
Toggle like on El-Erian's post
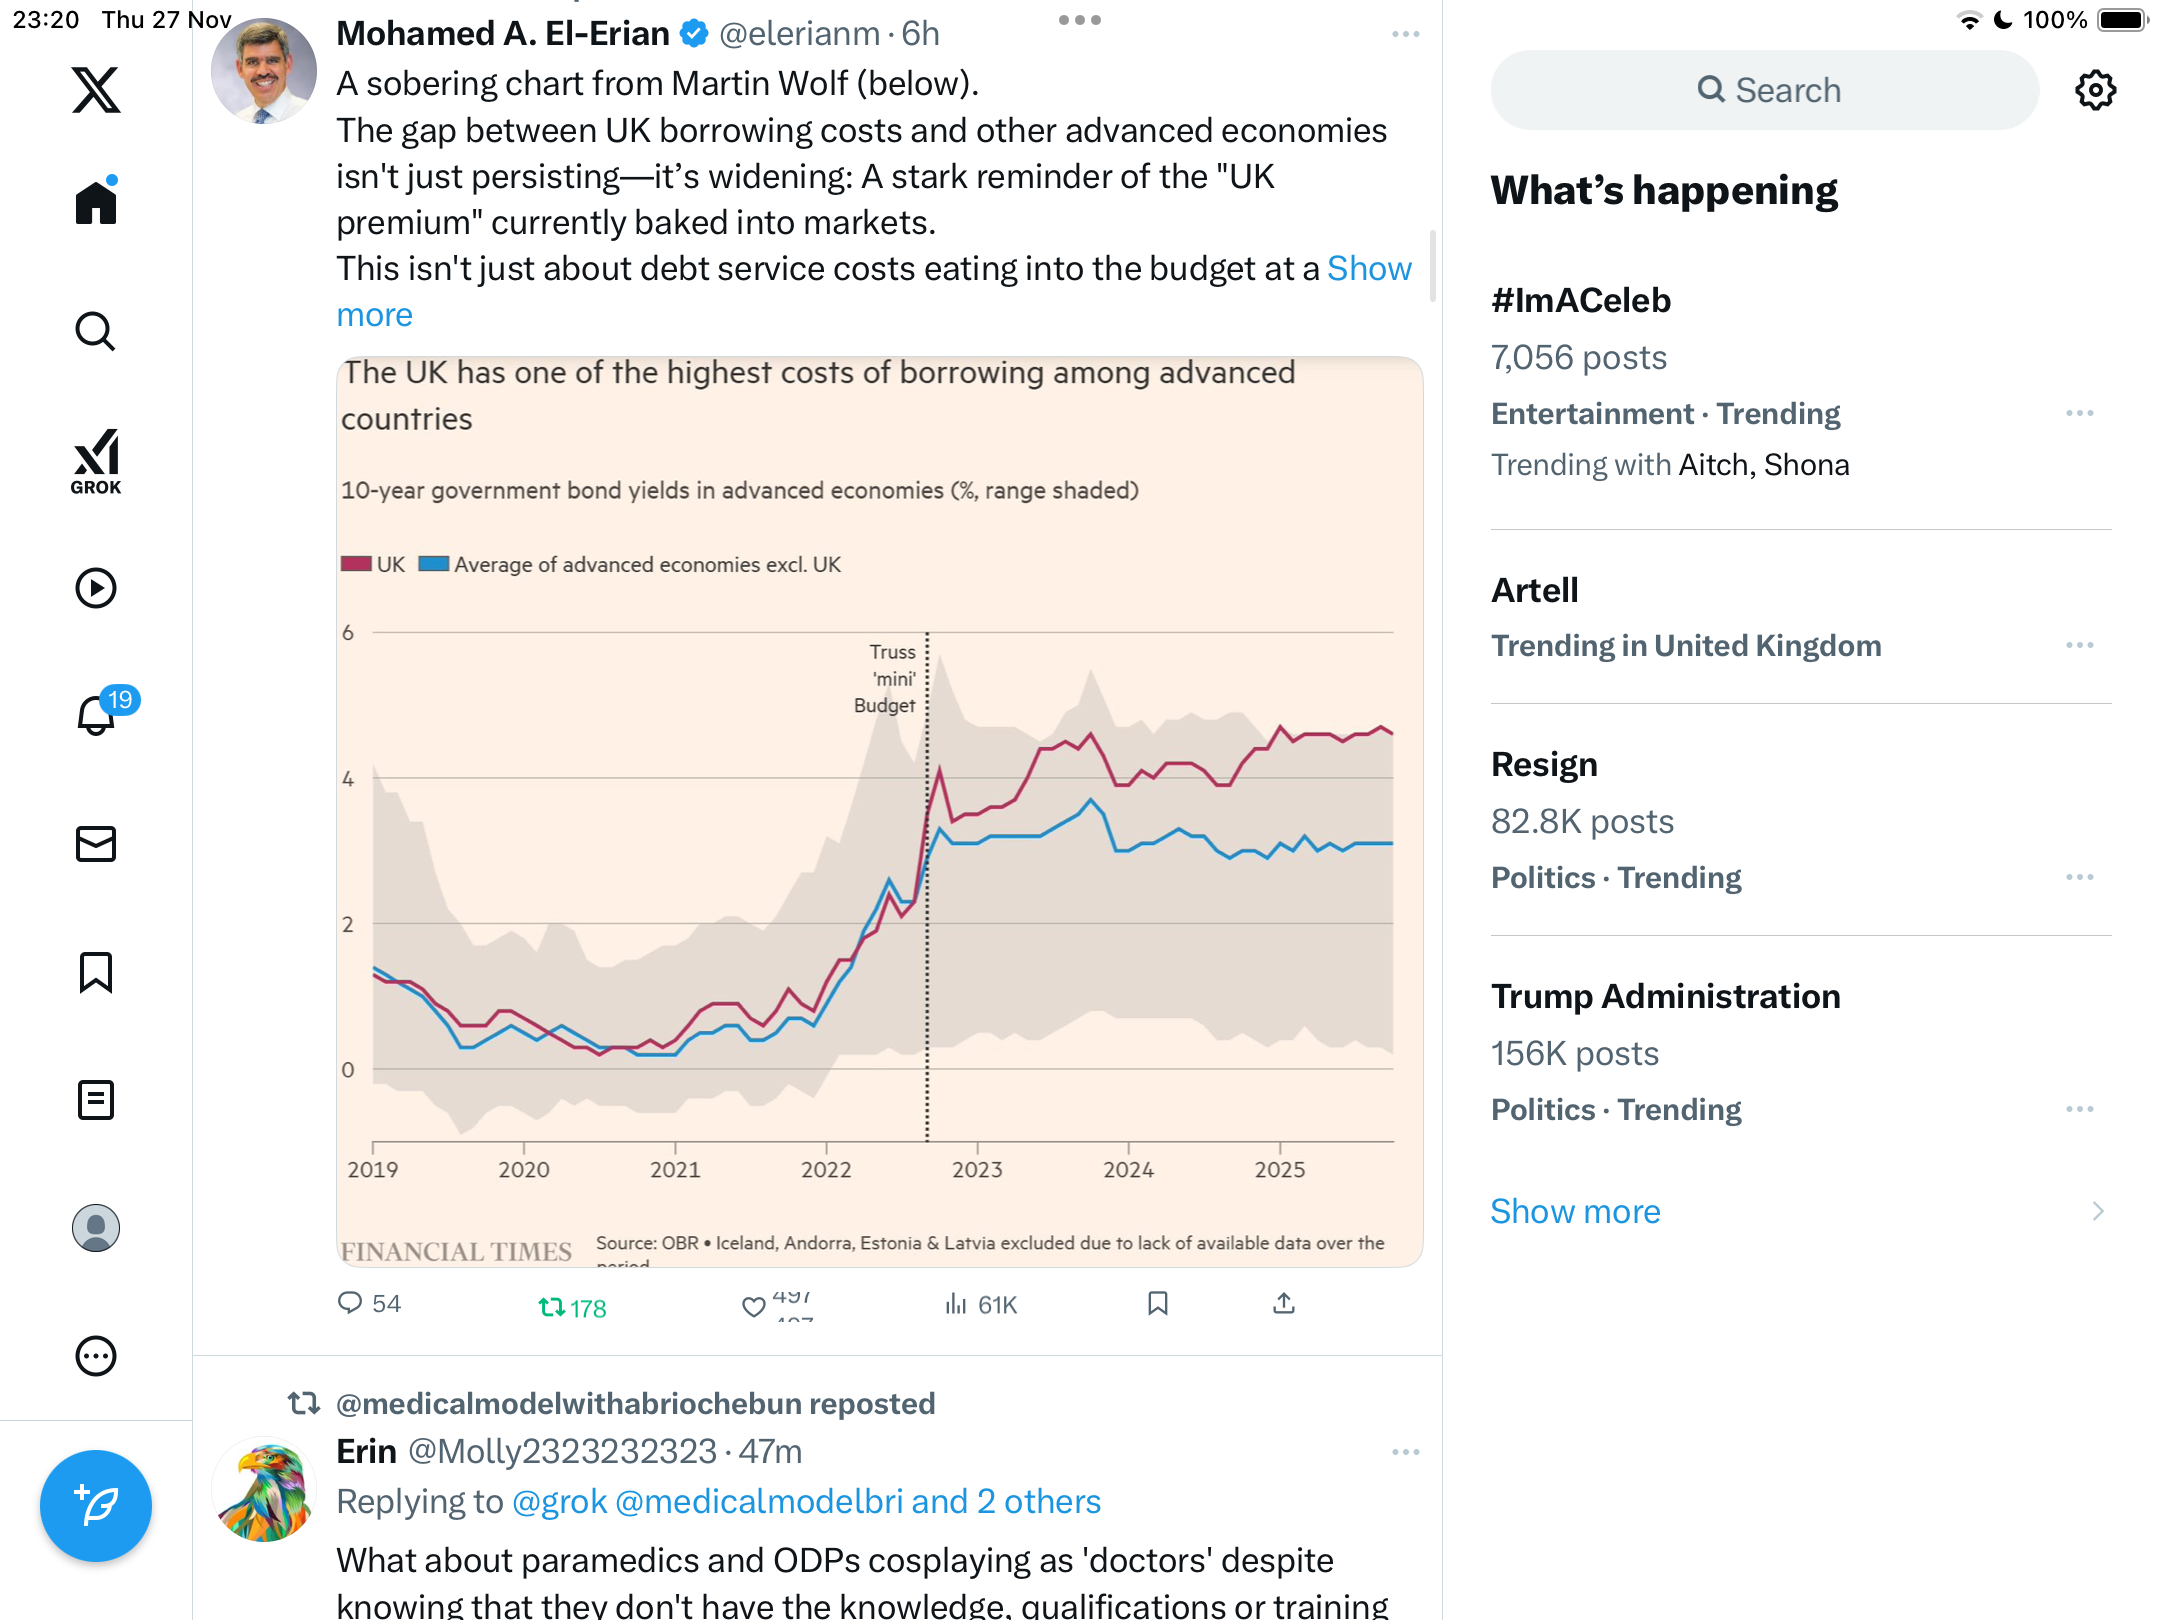pyautogui.click(x=754, y=1305)
